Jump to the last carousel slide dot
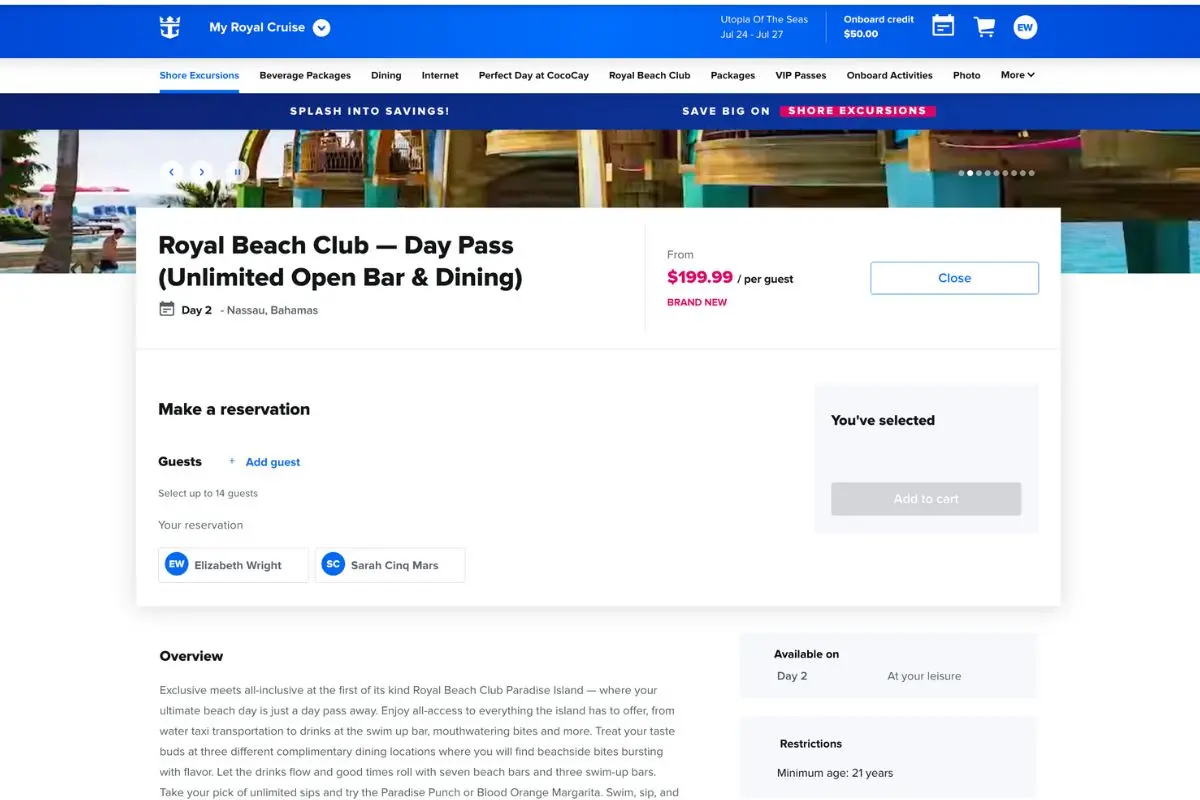This screenshot has width=1200, height=800. pyautogui.click(x=1030, y=172)
